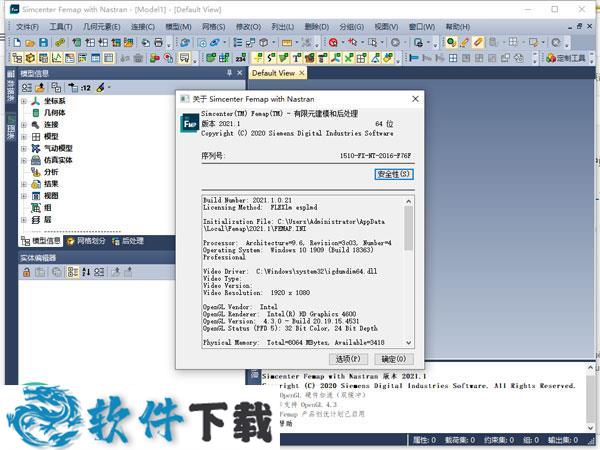Open the Meshing Toolbox cube icon in second toolbar
Image resolution: width=600 pixels, height=450 pixels.
point(30,58)
